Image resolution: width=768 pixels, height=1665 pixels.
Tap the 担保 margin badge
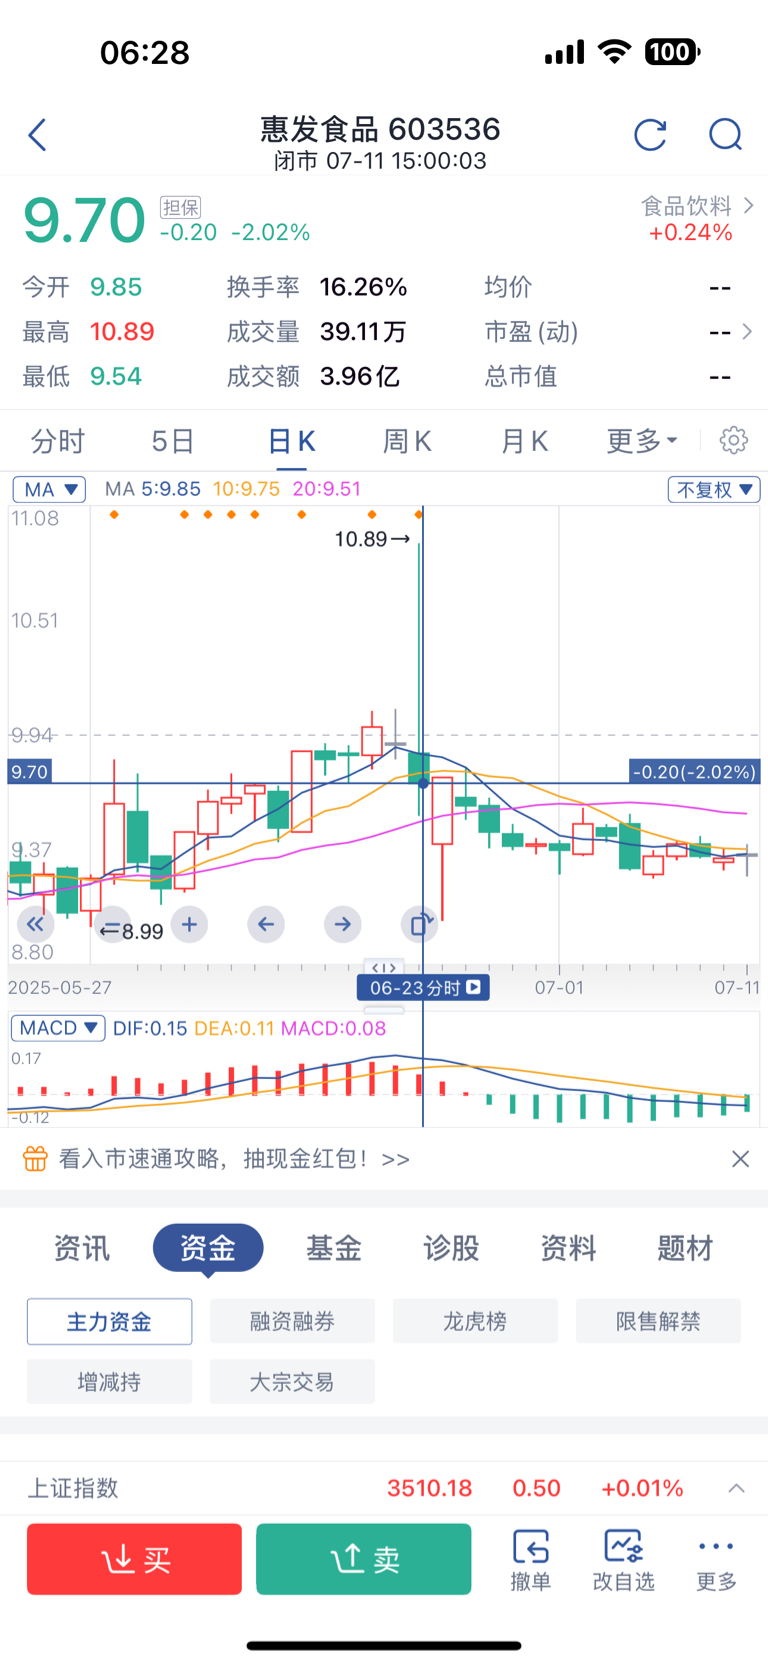coord(181,207)
